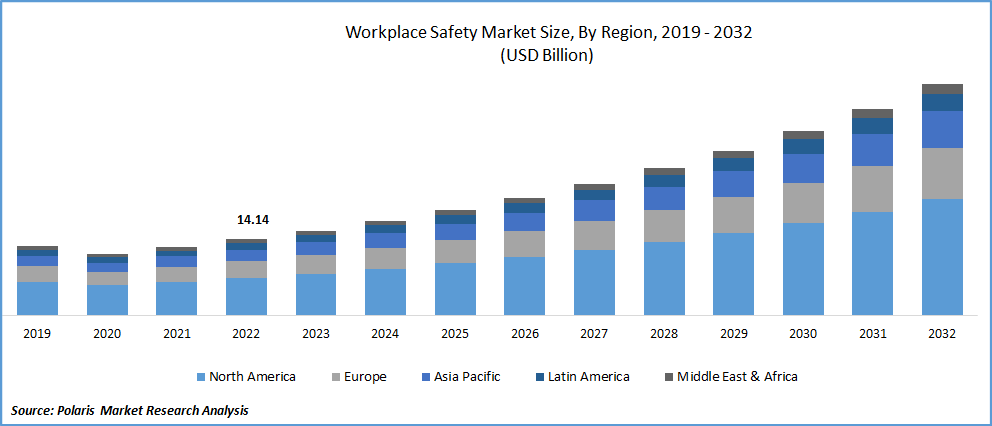
Task: Click the Europe segment of the 2028 bar
Action: click(664, 226)
